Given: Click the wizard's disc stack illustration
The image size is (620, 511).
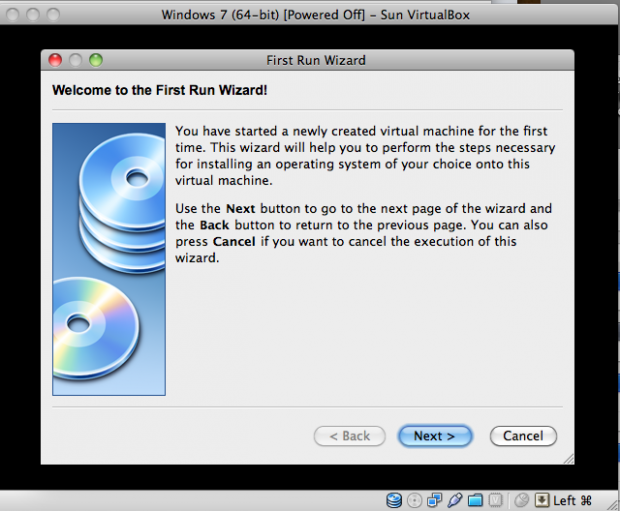Looking at the screenshot, I should 109,259.
